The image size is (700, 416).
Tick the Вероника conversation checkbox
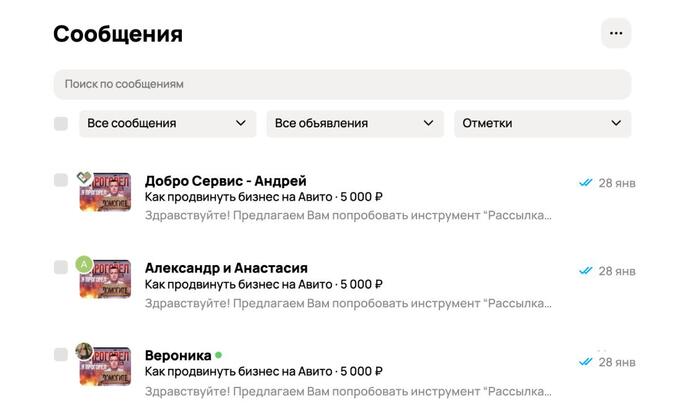point(61,355)
